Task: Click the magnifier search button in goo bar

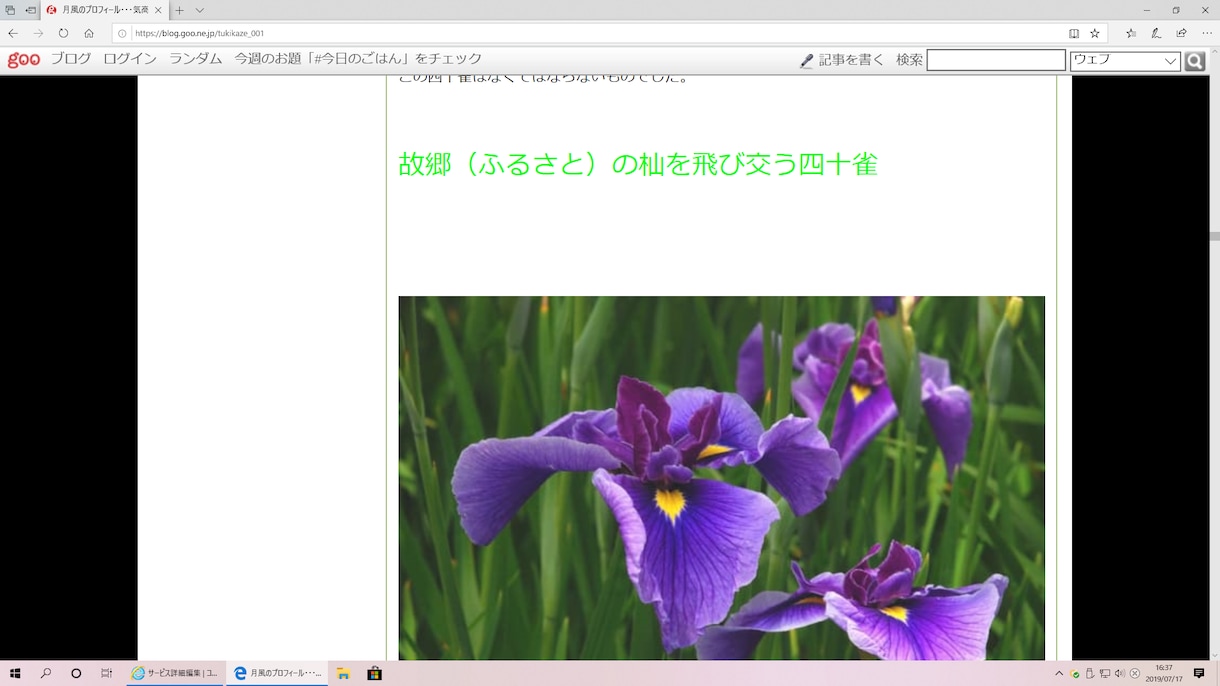Action: point(1195,61)
